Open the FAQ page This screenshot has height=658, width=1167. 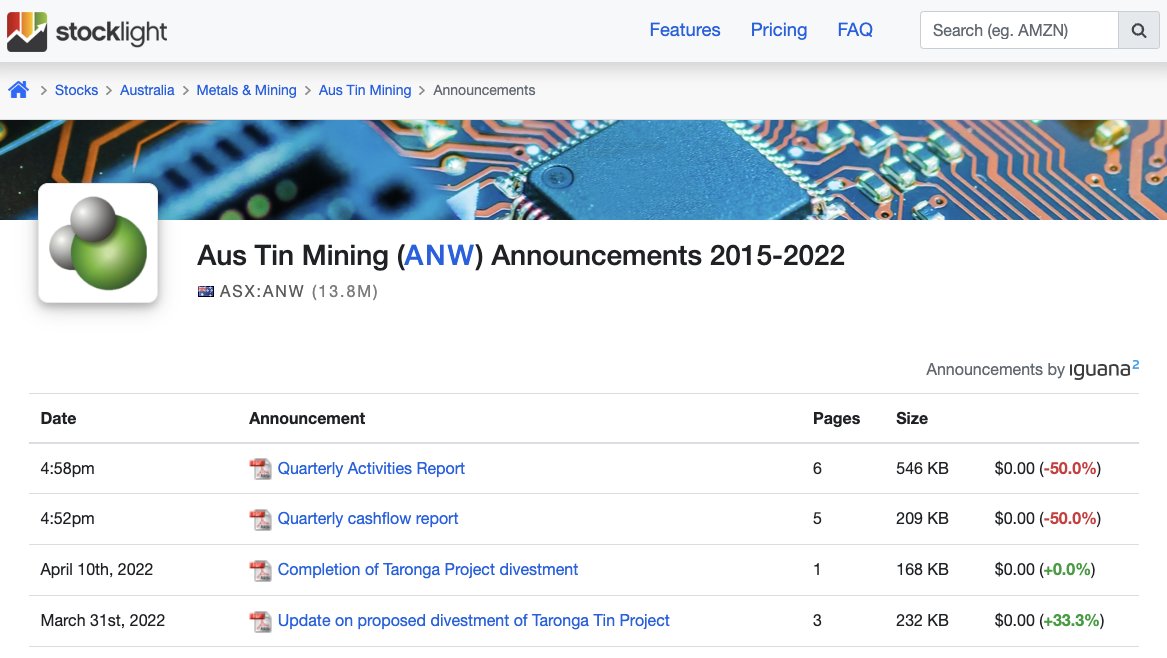coord(854,30)
